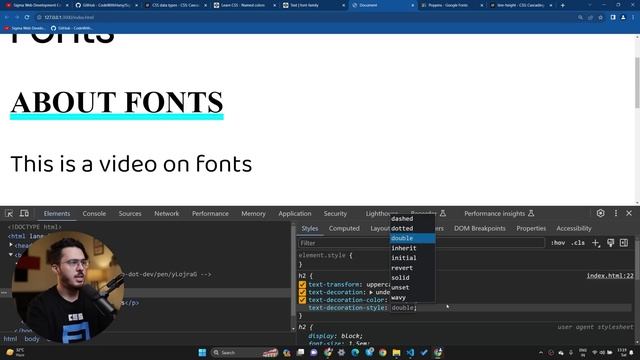The image size is (640, 360).
Task: Expand the text-decoration shorthand triangle
Action: point(371,292)
